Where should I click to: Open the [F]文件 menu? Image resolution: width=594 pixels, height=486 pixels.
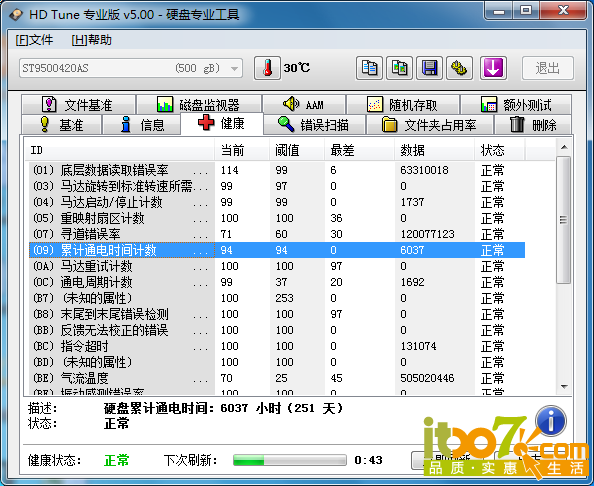[34, 40]
